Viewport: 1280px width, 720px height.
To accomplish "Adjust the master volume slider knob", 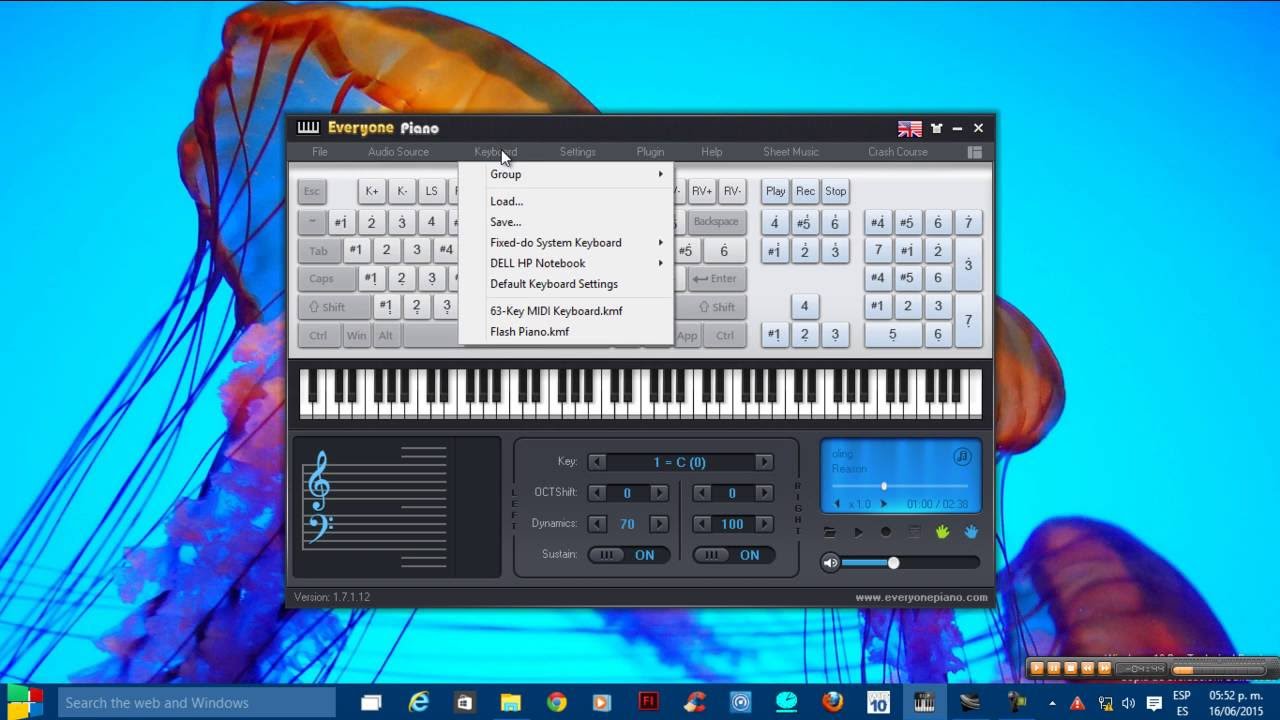I will (893, 563).
